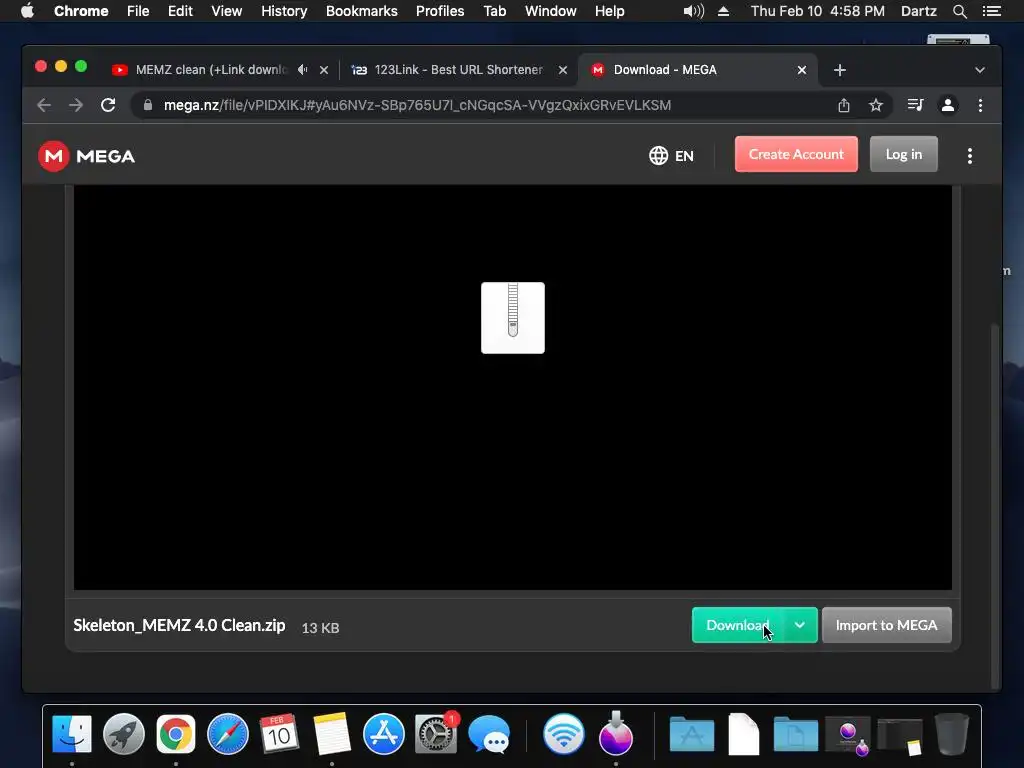Open Calendar from the Dock
Image resolution: width=1024 pixels, height=768 pixels.
coord(279,734)
